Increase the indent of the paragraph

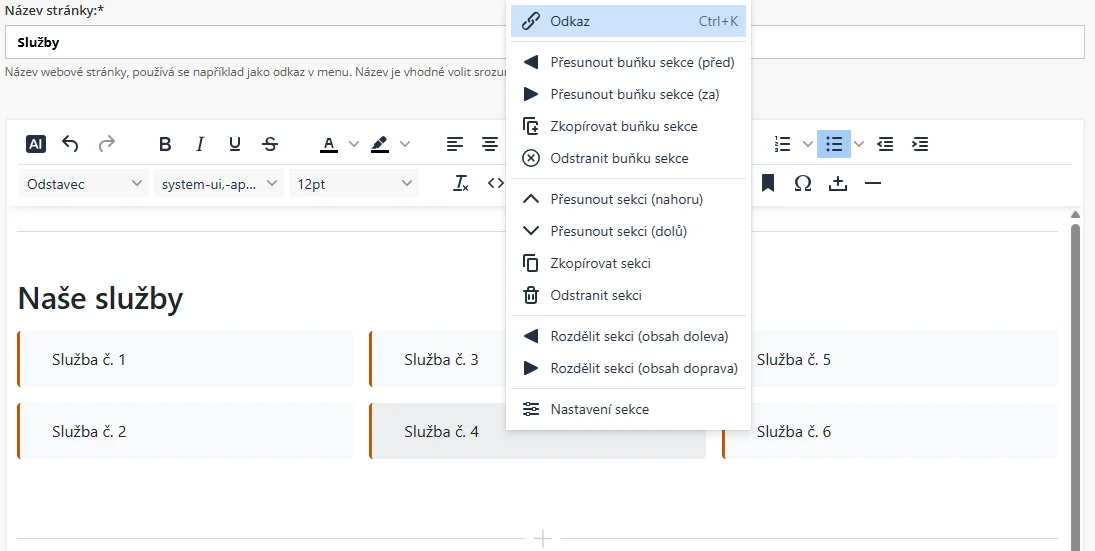(x=920, y=144)
